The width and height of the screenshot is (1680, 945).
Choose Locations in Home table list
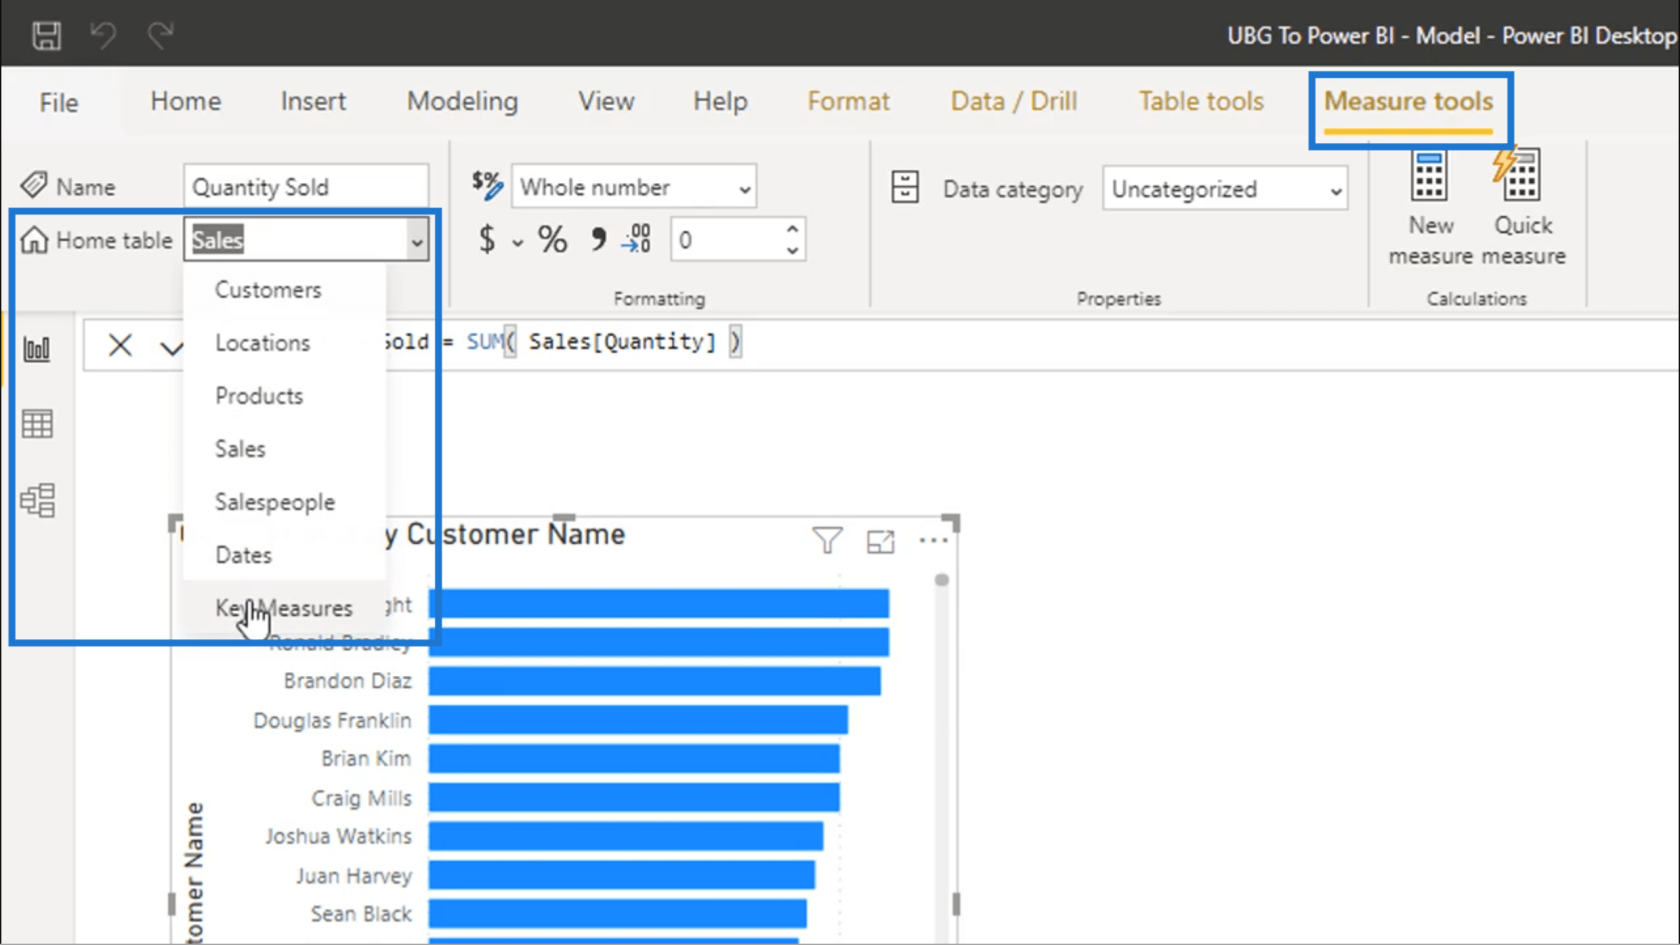285,343
